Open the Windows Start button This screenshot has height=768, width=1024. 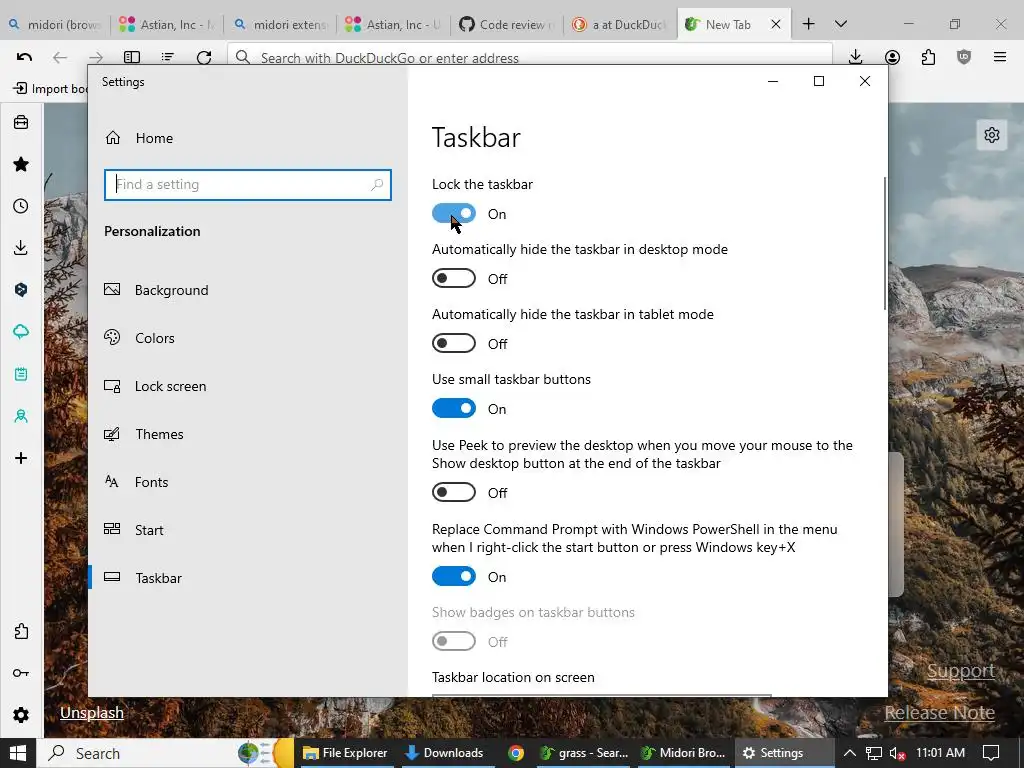pyautogui.click(x=18, y=753)
